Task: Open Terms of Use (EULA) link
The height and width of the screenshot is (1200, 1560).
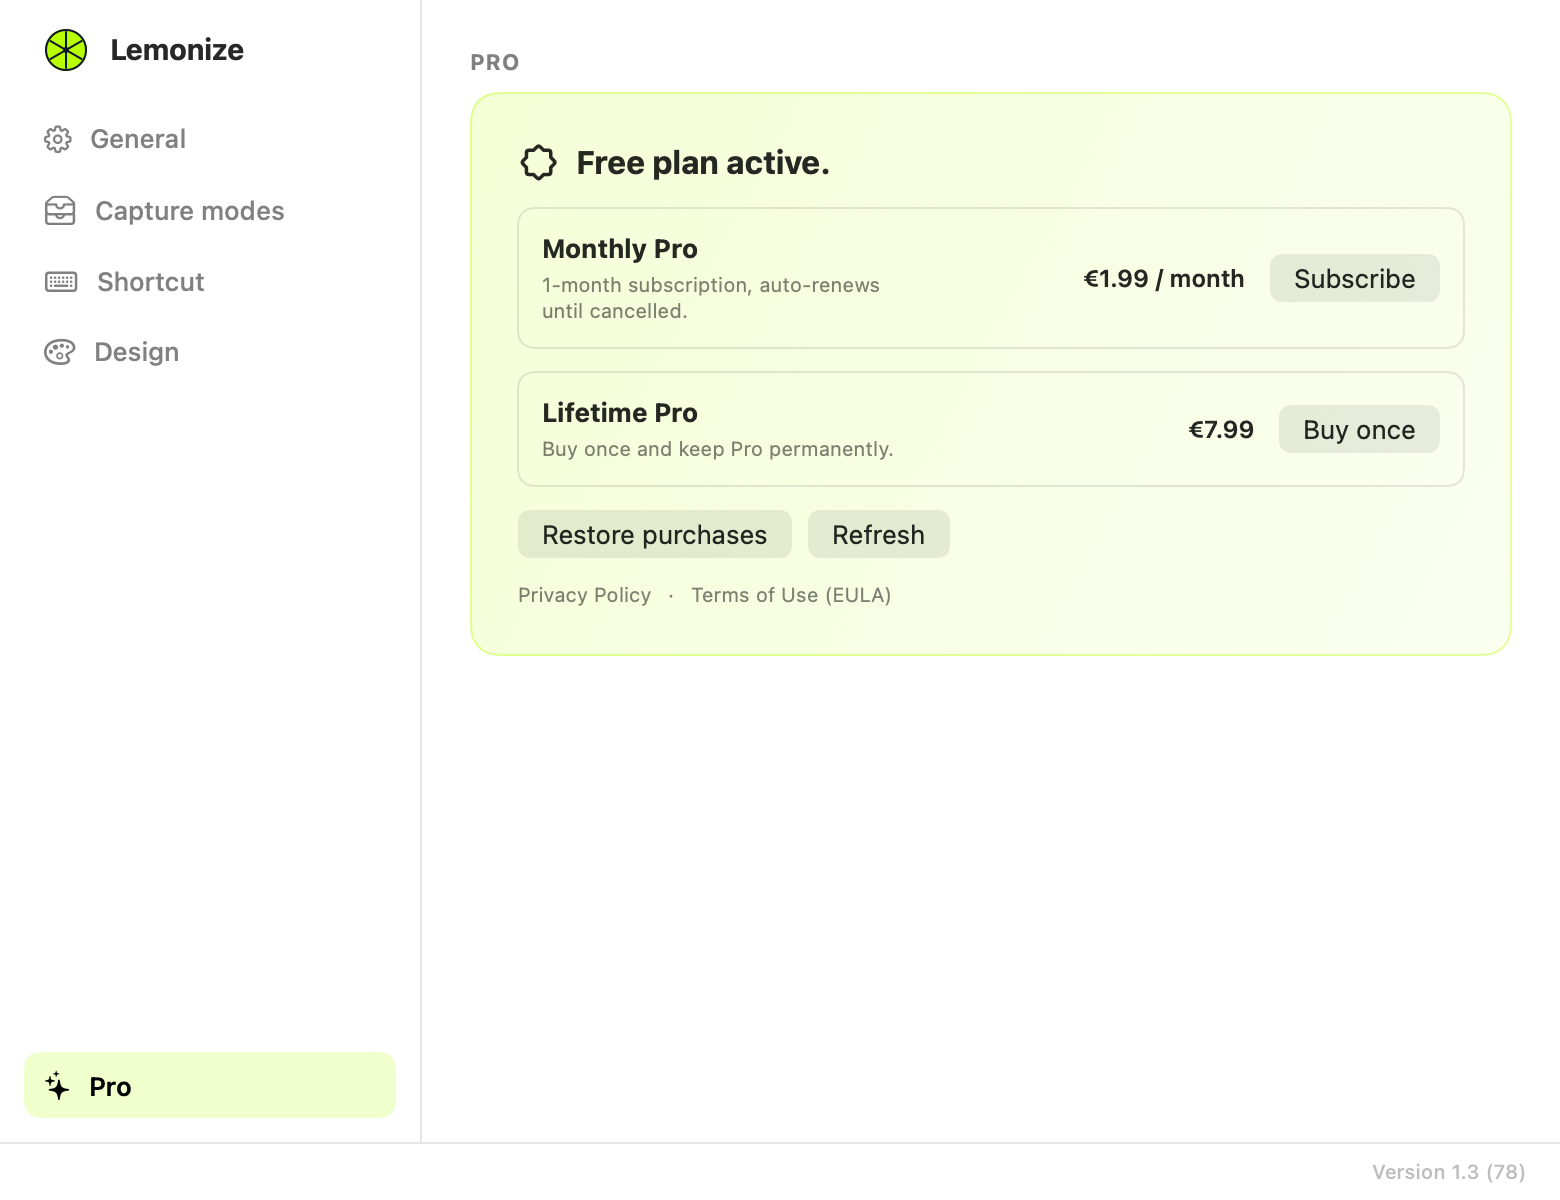Action: (x=791, y=595)
